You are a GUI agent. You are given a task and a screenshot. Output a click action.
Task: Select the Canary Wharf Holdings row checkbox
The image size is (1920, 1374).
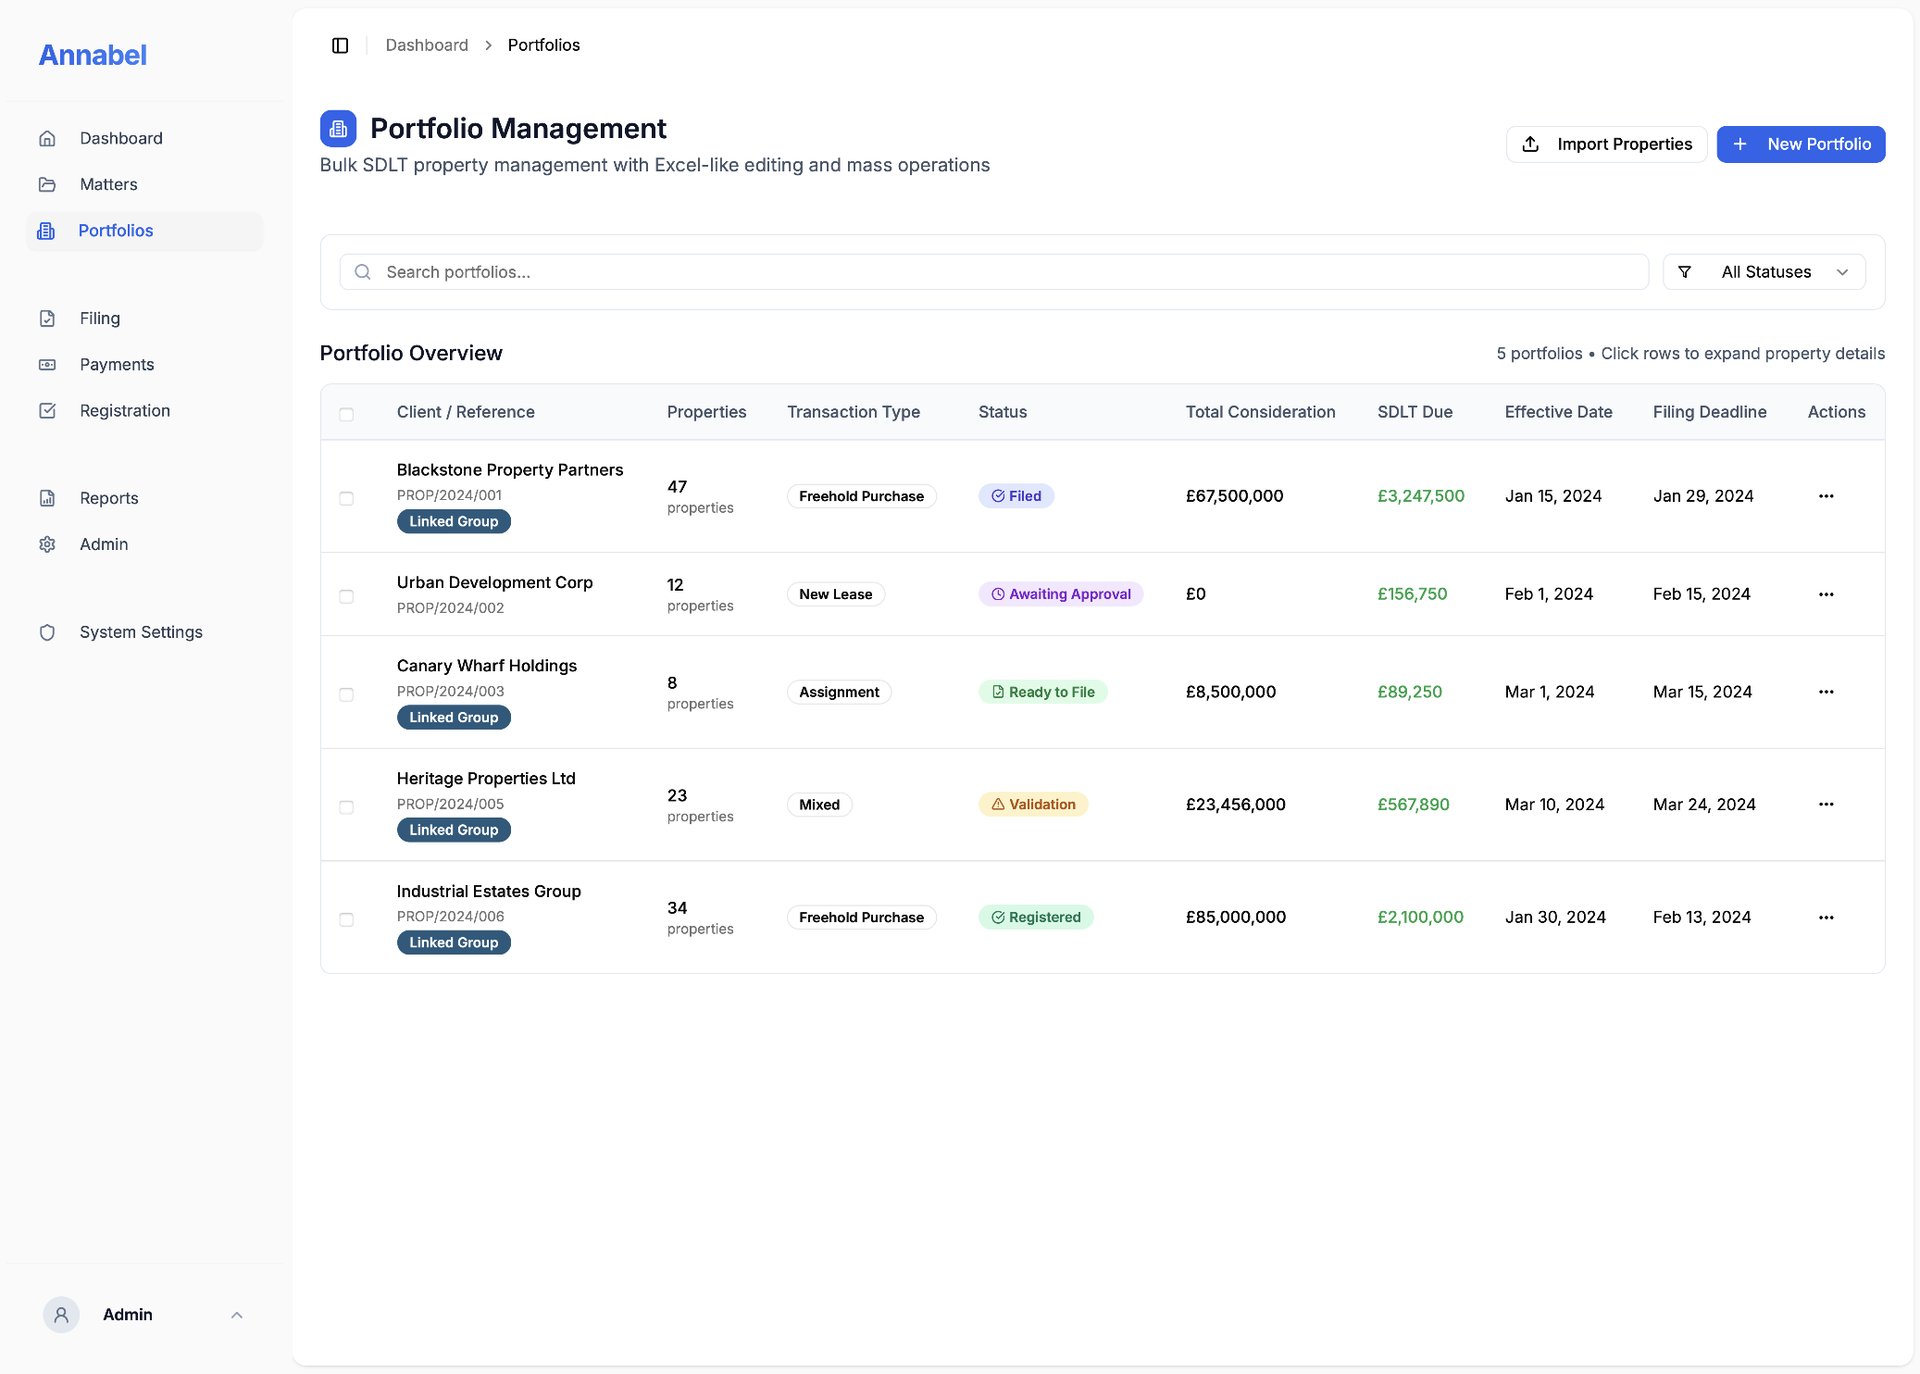click(x=347, y=692)
